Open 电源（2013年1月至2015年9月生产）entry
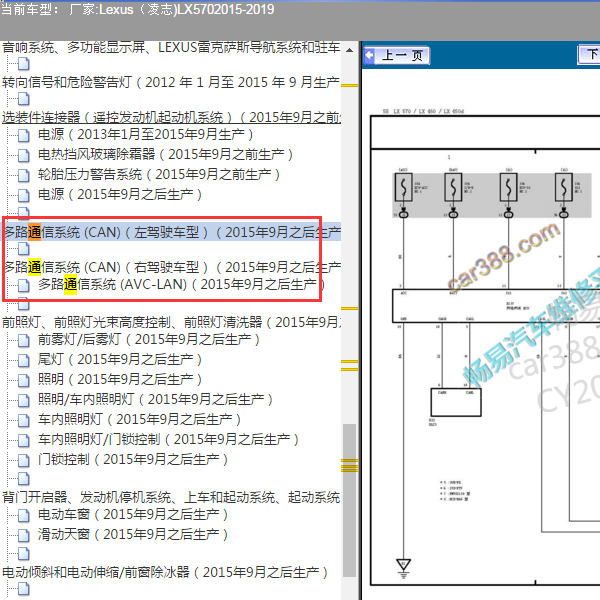 point(145,135)
